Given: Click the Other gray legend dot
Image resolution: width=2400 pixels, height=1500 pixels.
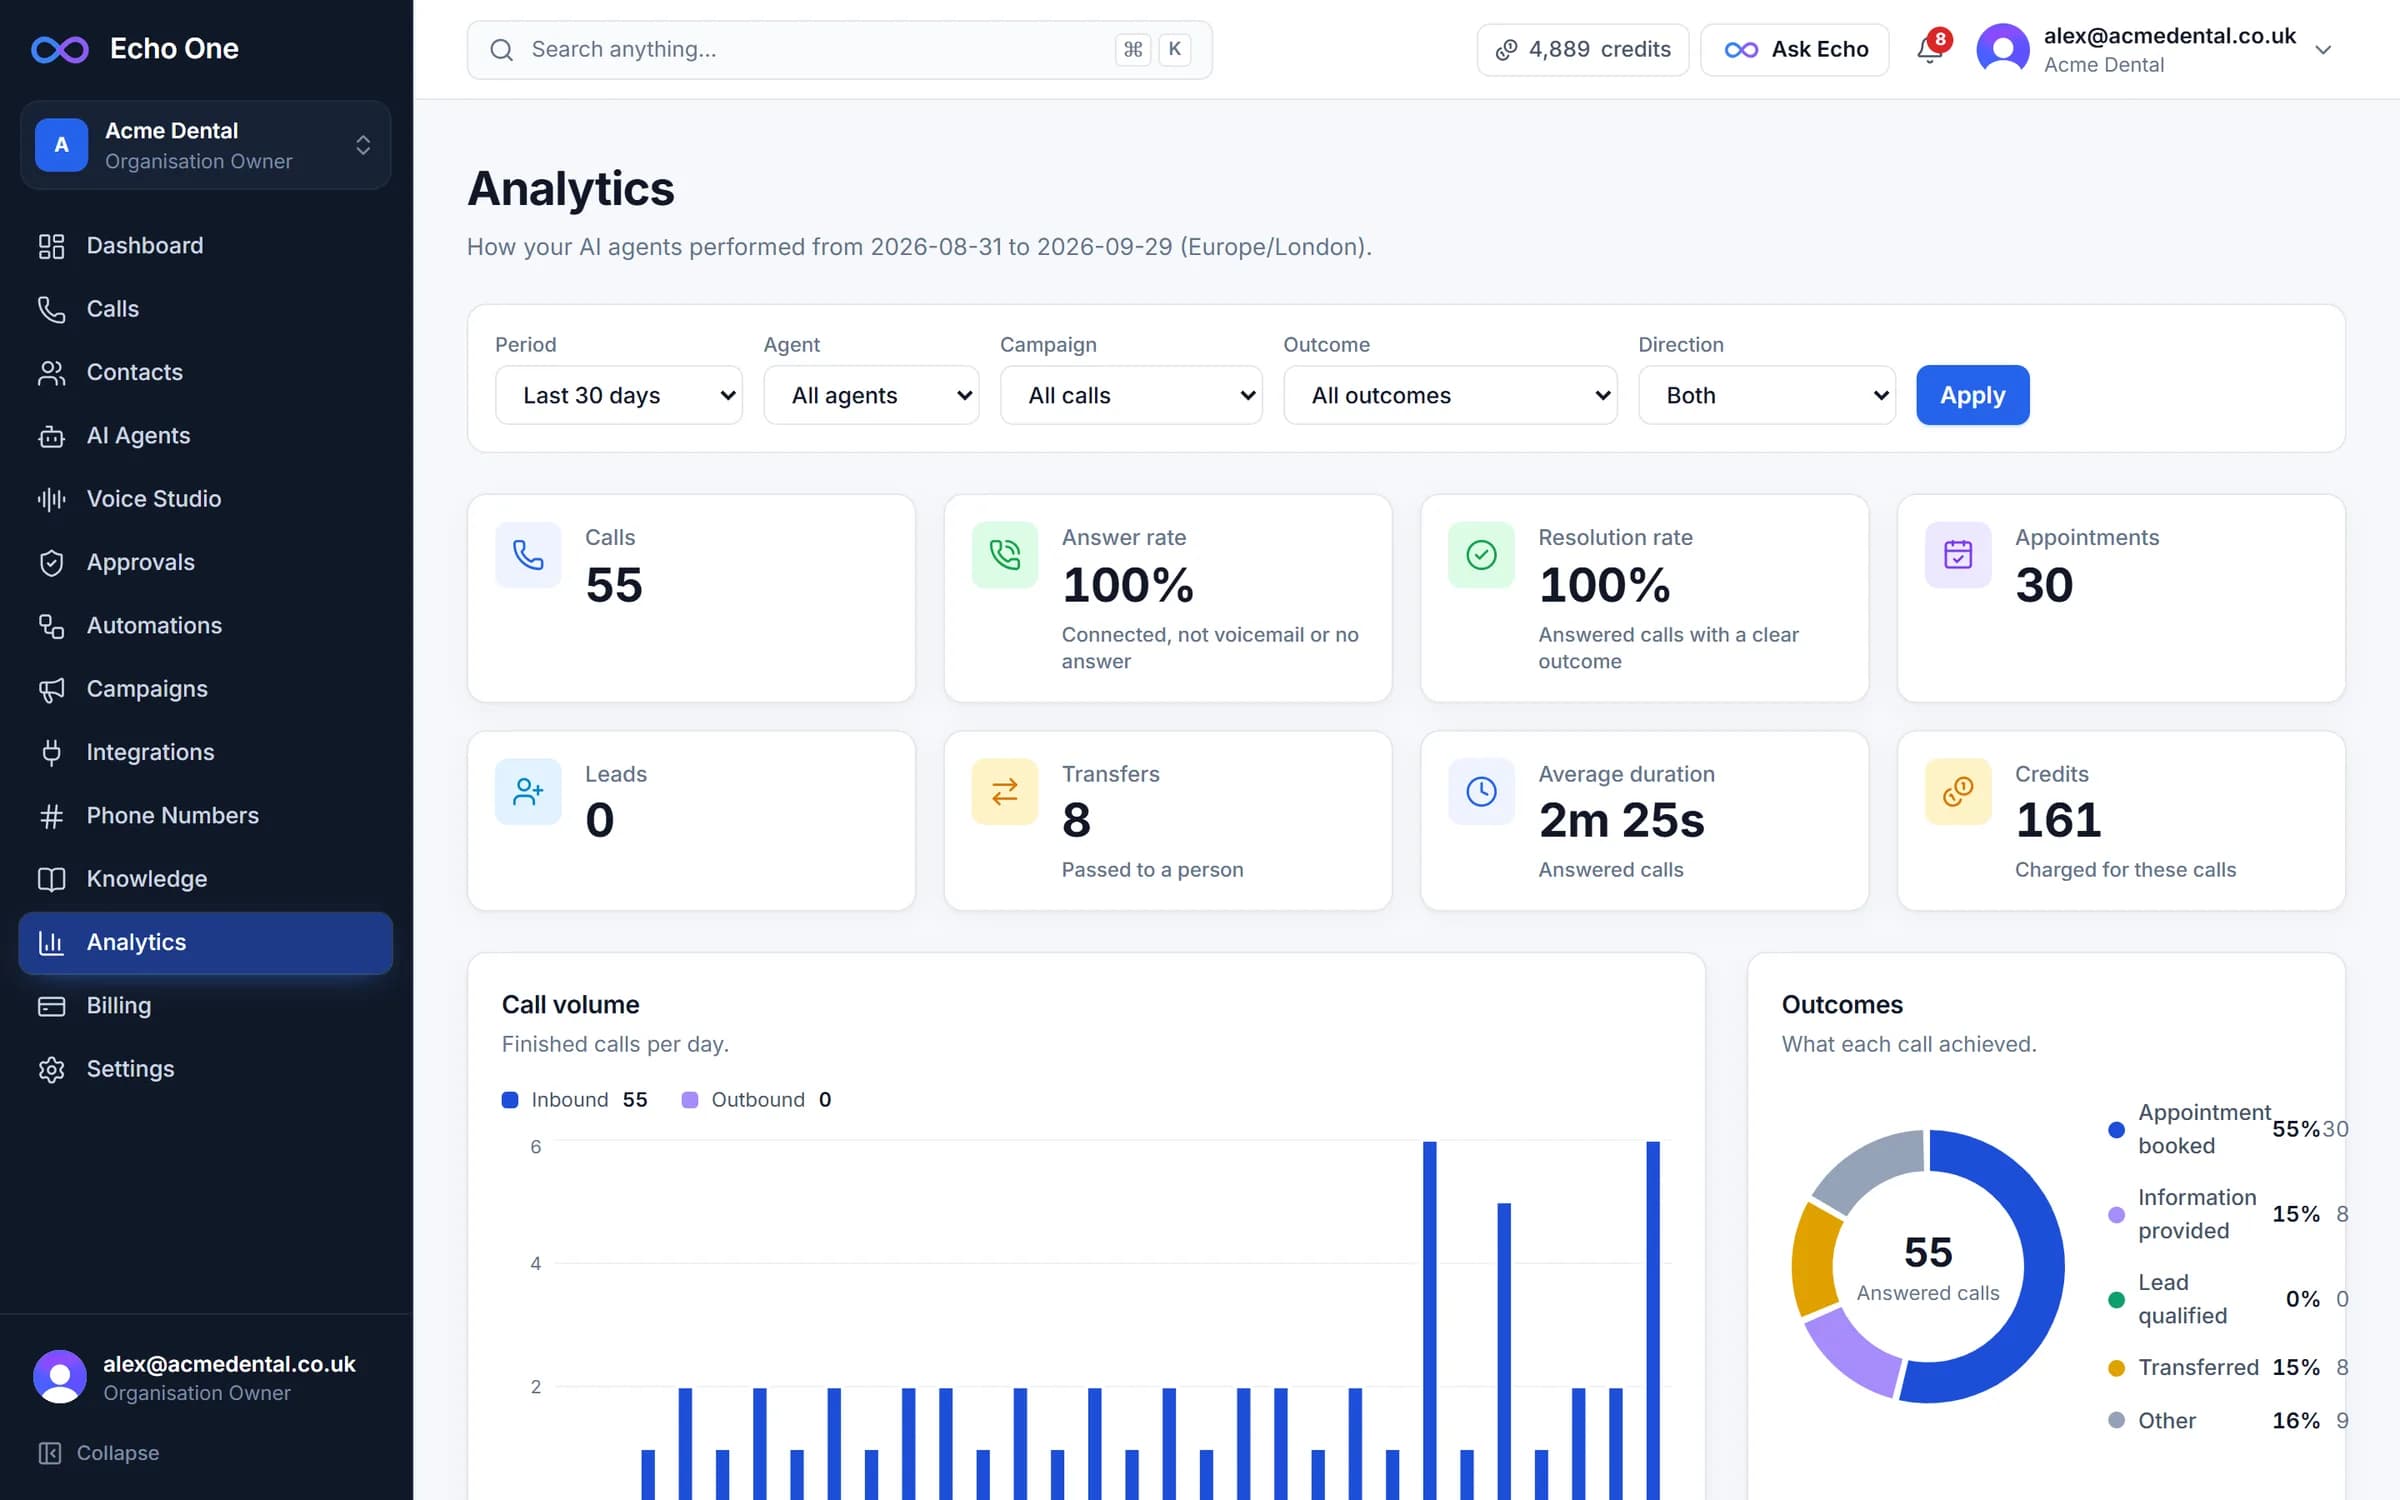Looking at the screenshot, I should (2116, 1421).
